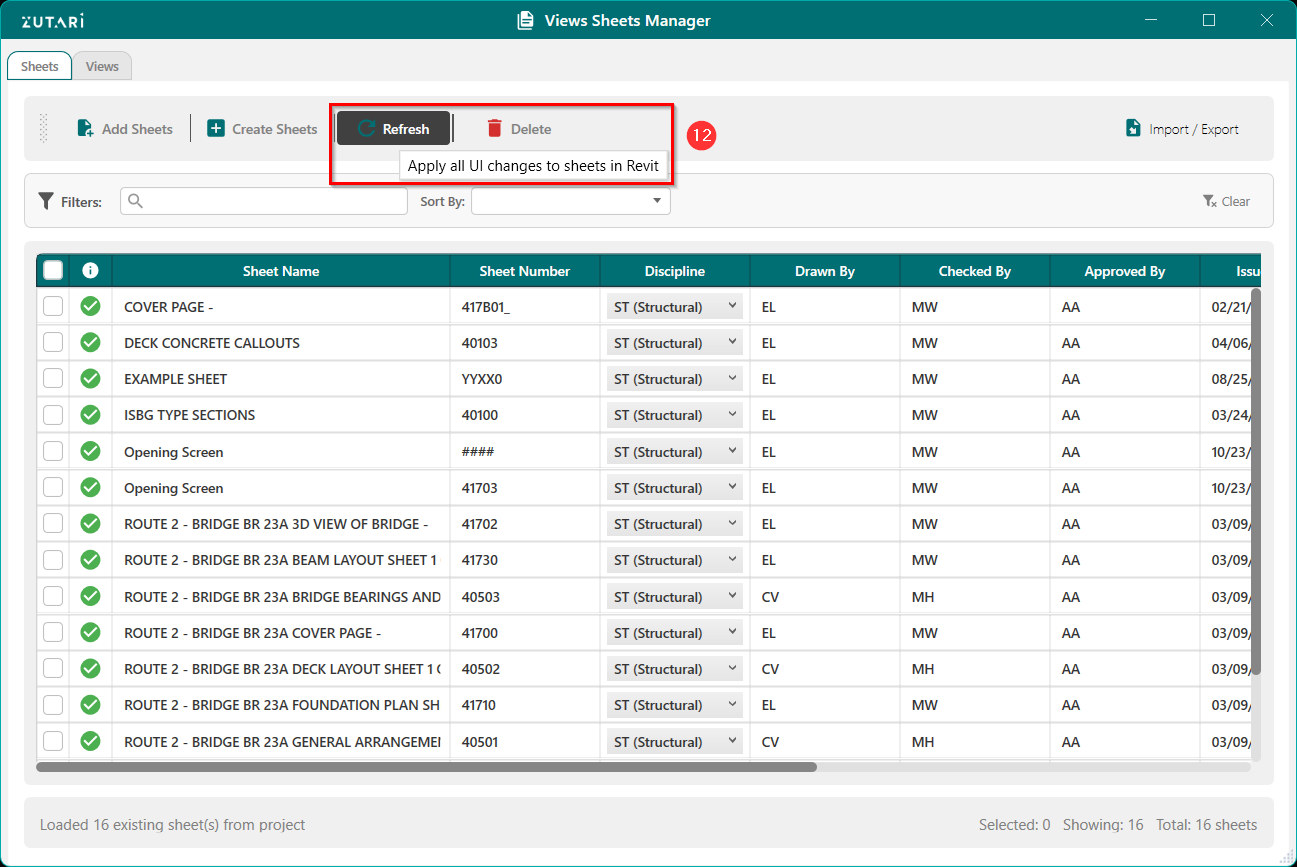Screen dimensions: 1297x867
Task: Click the toolbar drag grip handle
Action: [43, 128]
